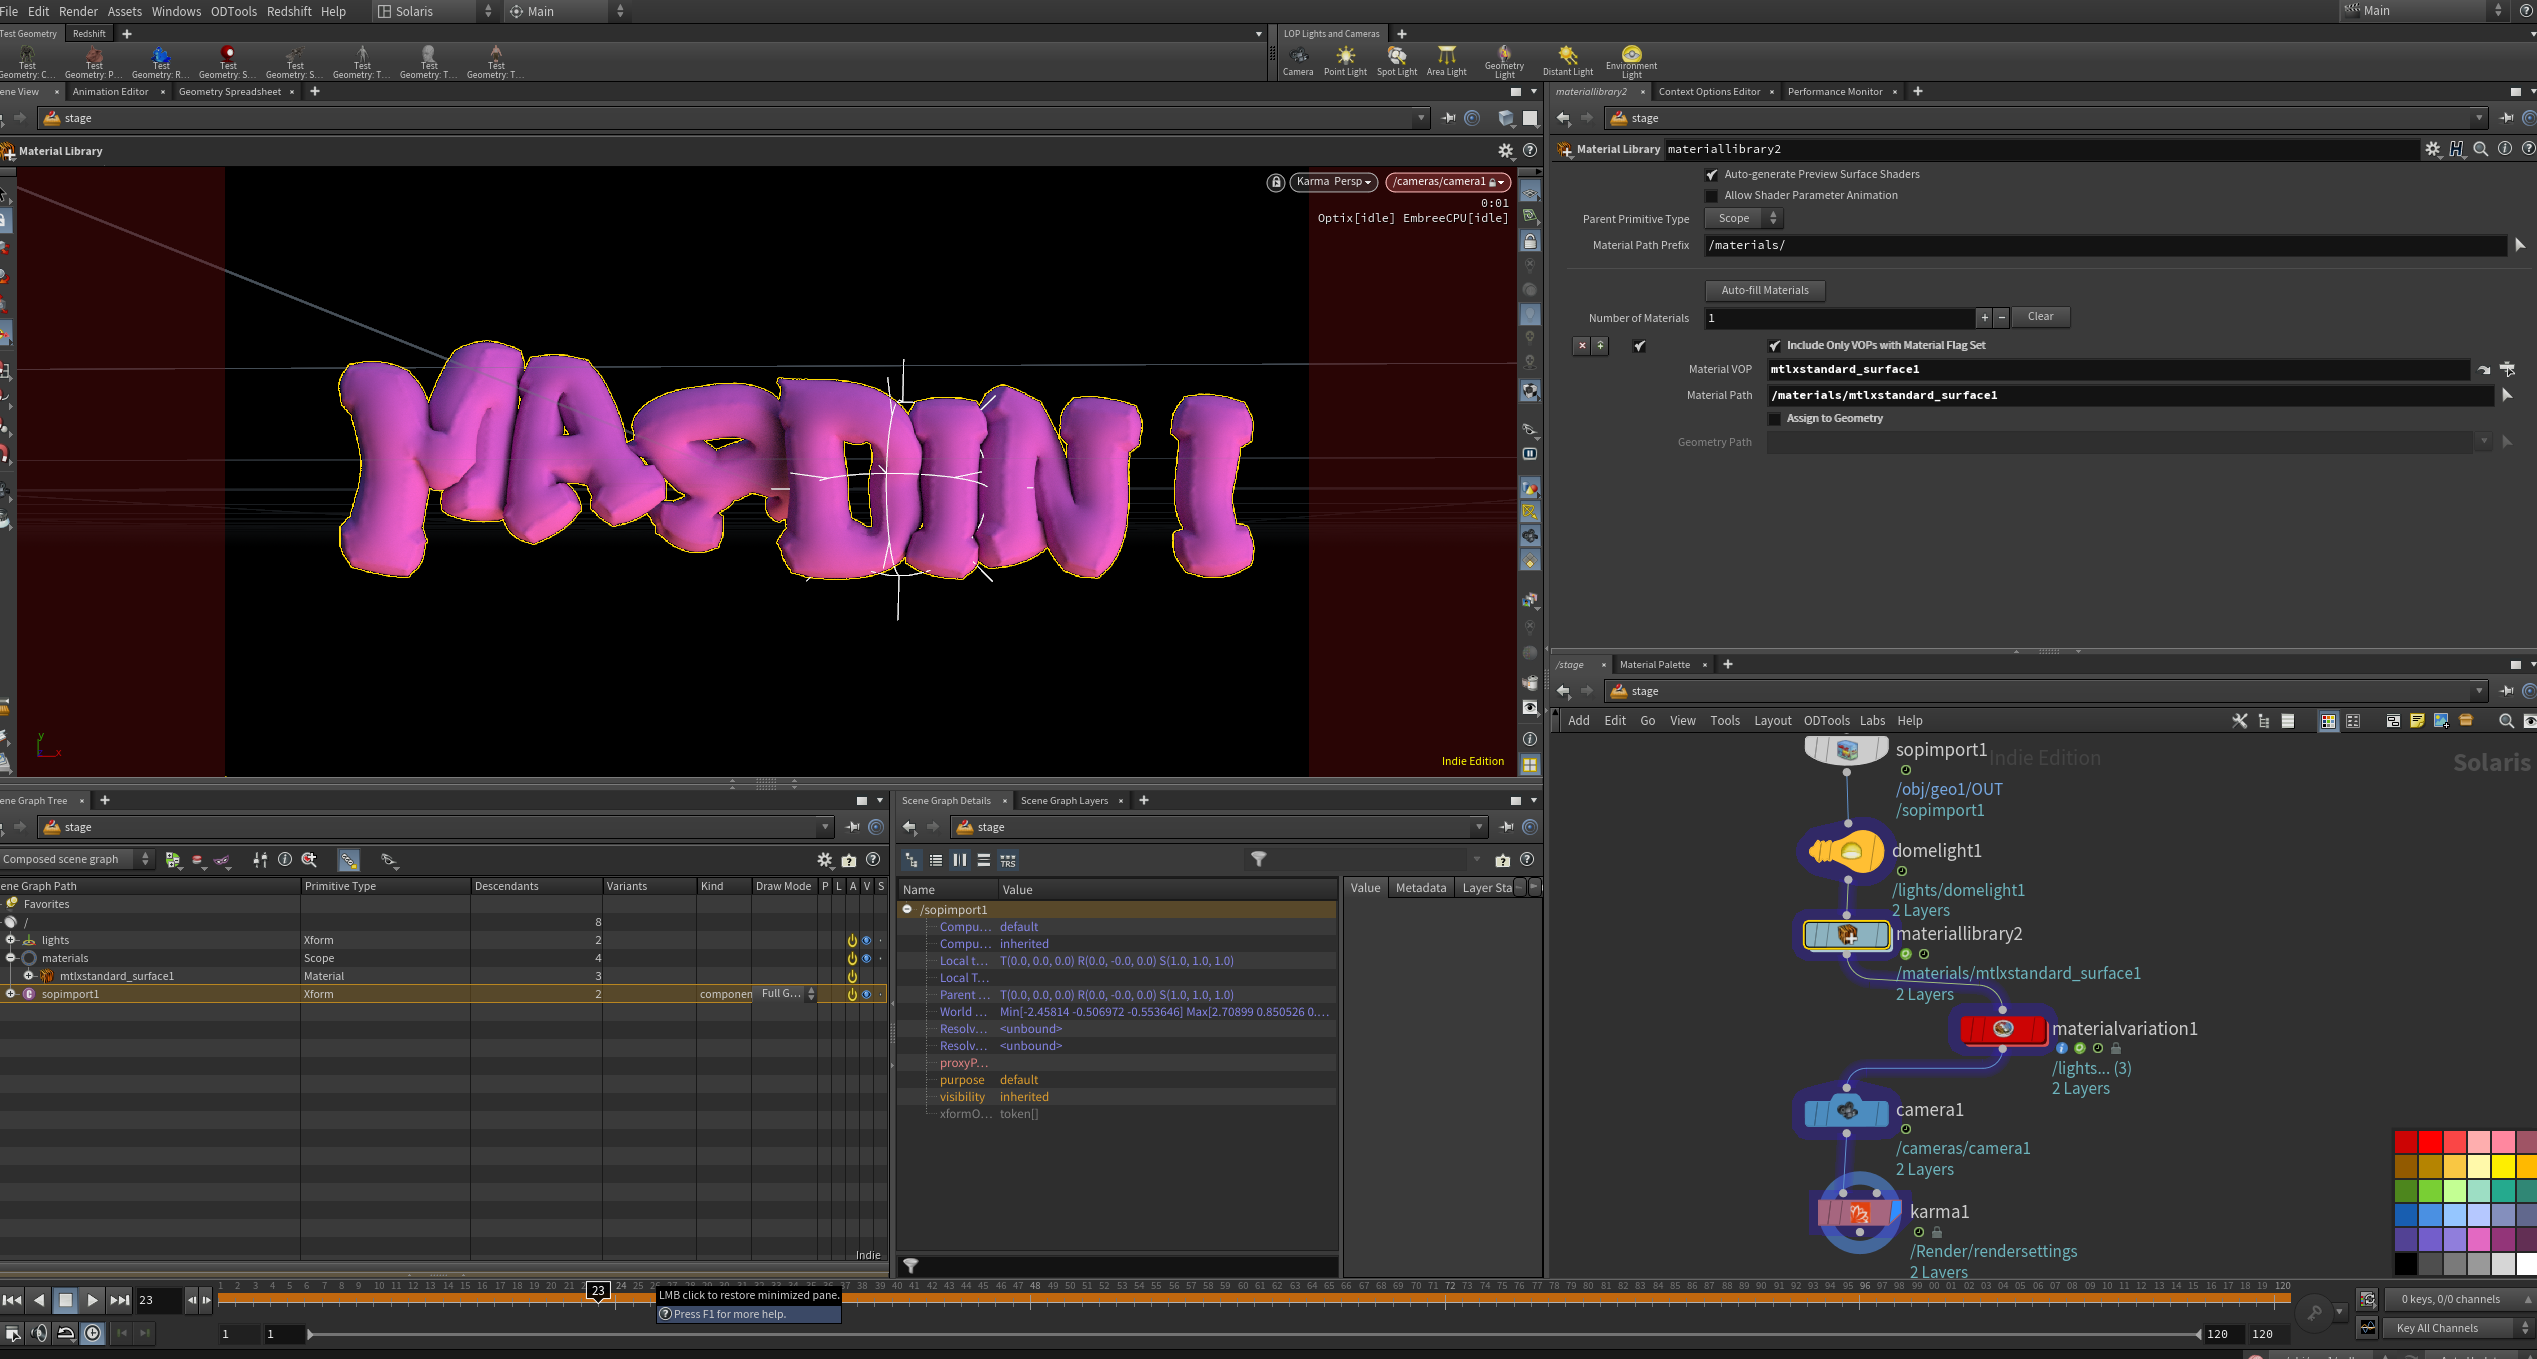Switch to the Scene Graph Layers tab

1064,801
